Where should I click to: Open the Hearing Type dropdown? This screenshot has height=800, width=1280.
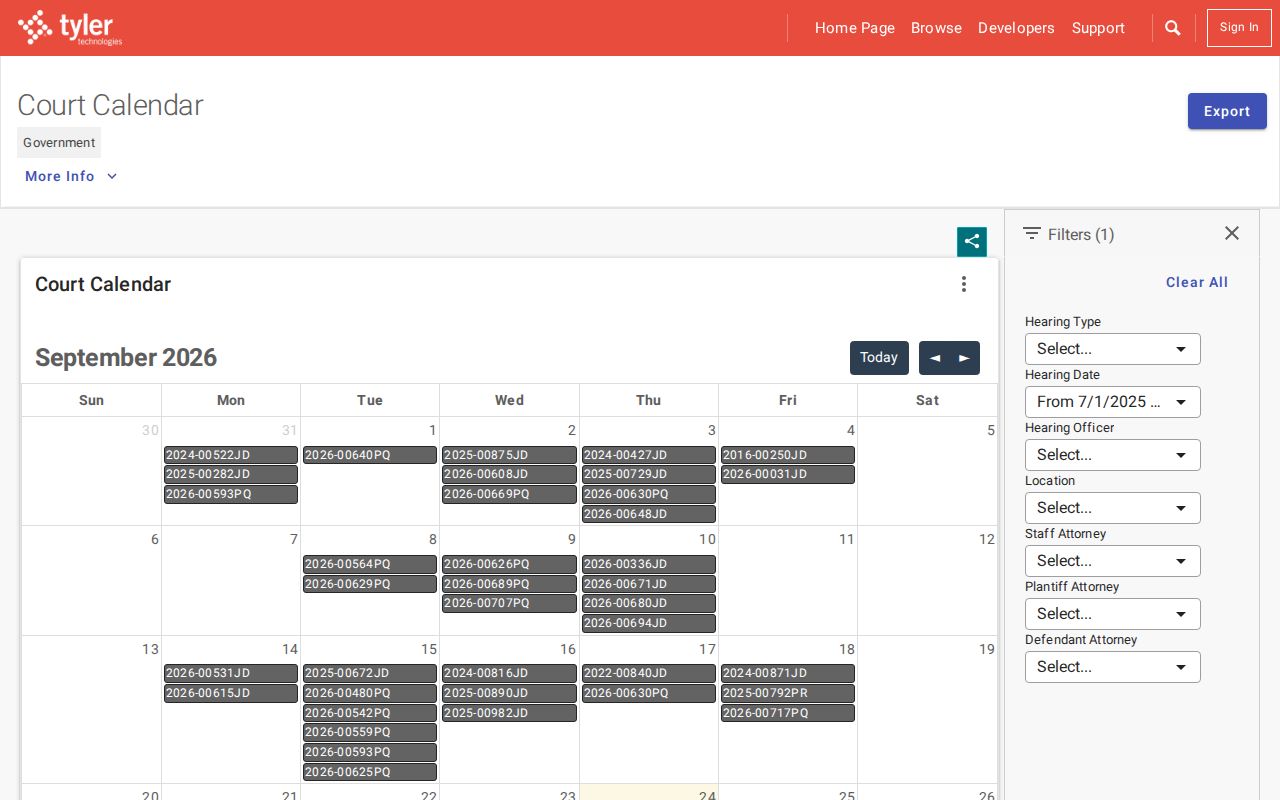(1113, 349)
